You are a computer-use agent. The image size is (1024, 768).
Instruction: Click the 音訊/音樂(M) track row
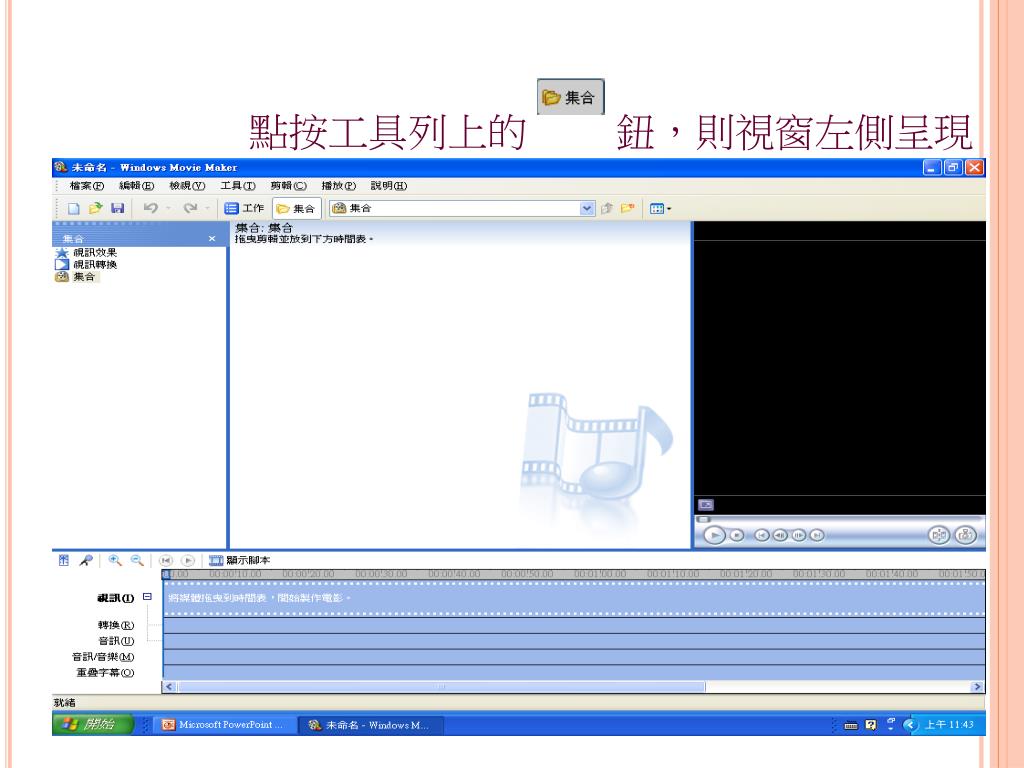574,657
